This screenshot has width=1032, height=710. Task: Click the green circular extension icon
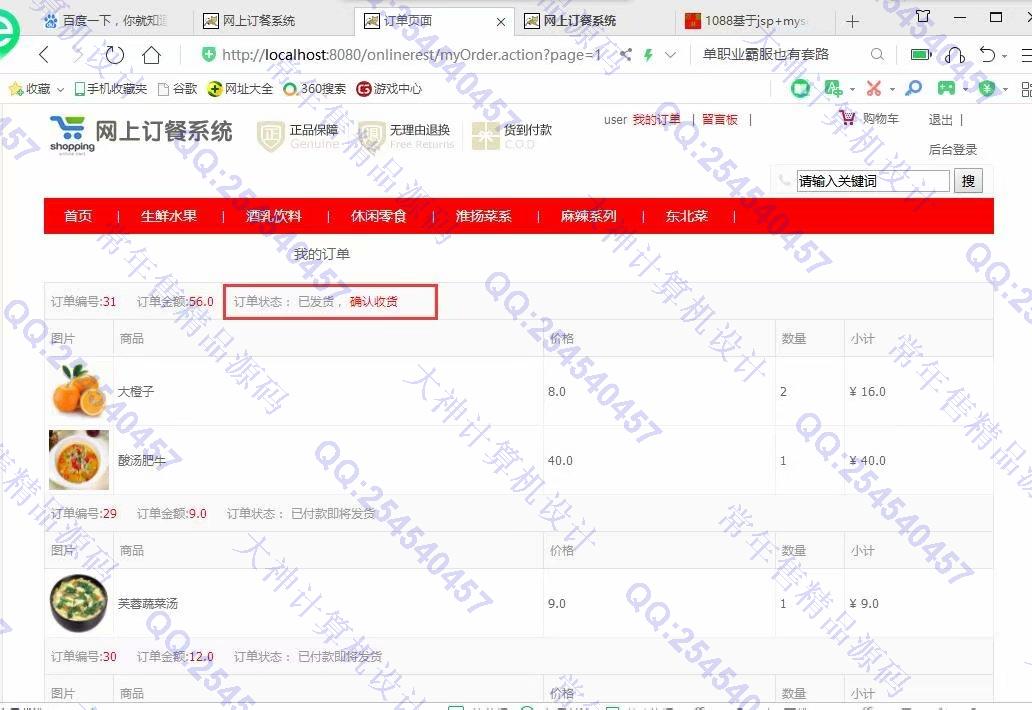pyautogui.click(x=800, y=88)
